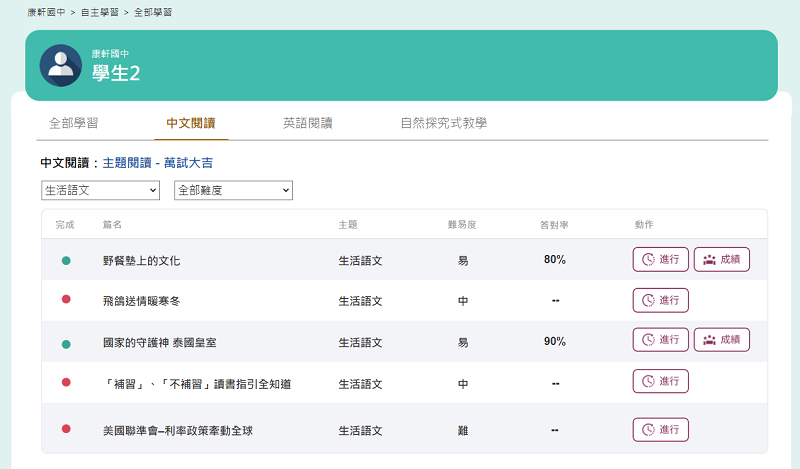The height and width of the screenshot is (469, 800).
Task: Open 成績 for 野餐墊上的文化
Action: click(x=721, y=259)
